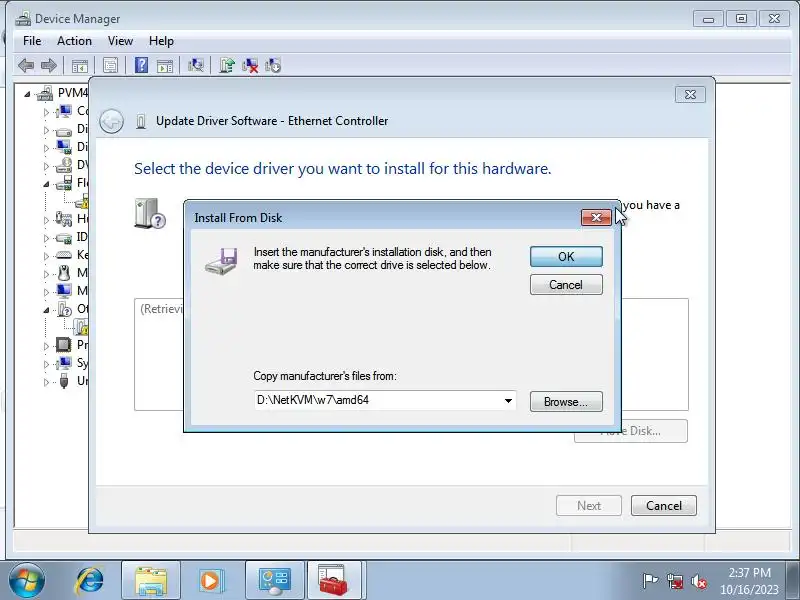This screenshot has width=800, height=600.
Task: Select the mouse icon in the device tree
Action: pyautogui.click(x=64, y=273)
